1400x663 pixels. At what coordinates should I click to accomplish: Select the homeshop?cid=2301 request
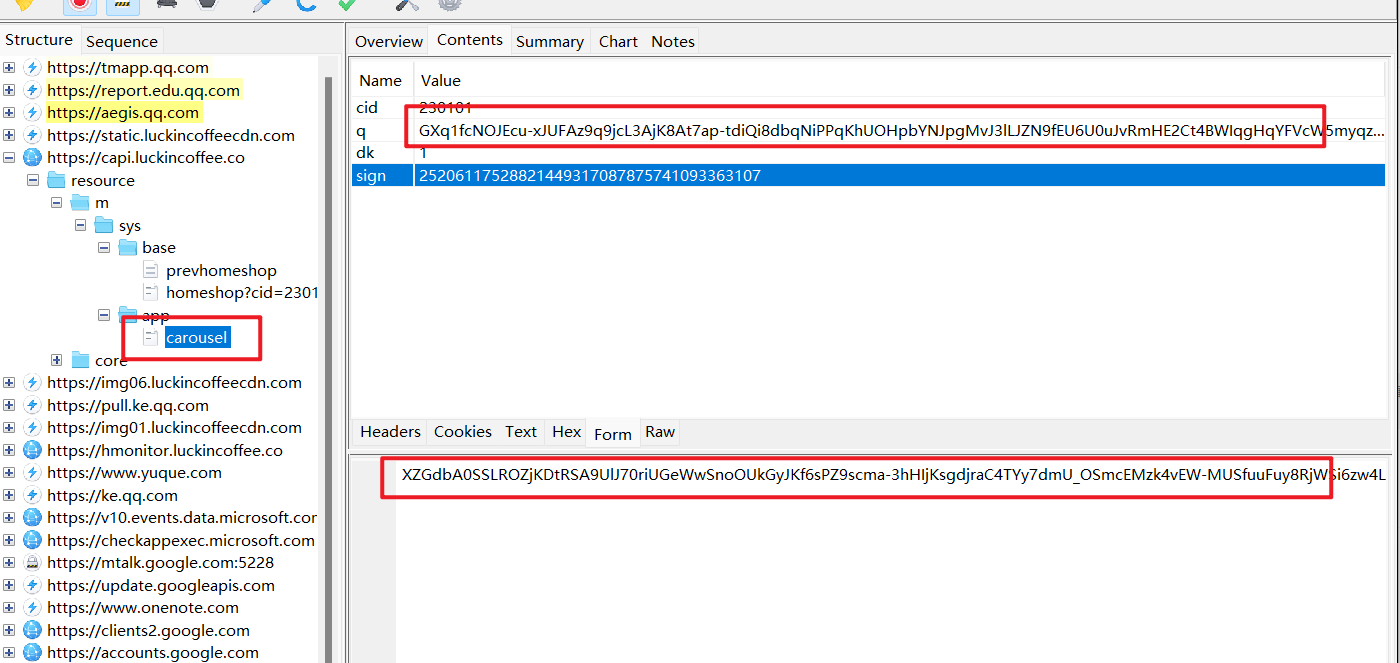[242, 292]
